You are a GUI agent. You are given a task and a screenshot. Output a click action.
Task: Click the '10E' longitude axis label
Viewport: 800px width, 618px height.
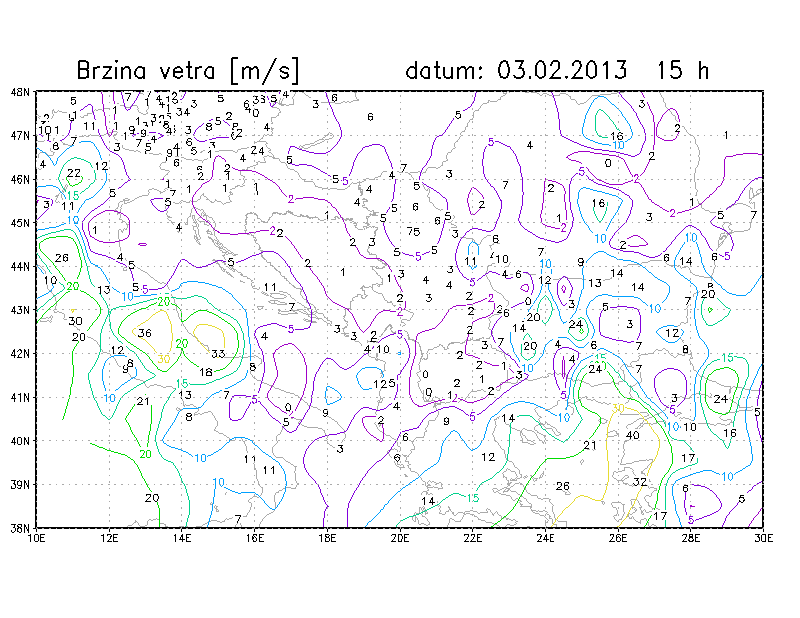[x=37, y=538]
